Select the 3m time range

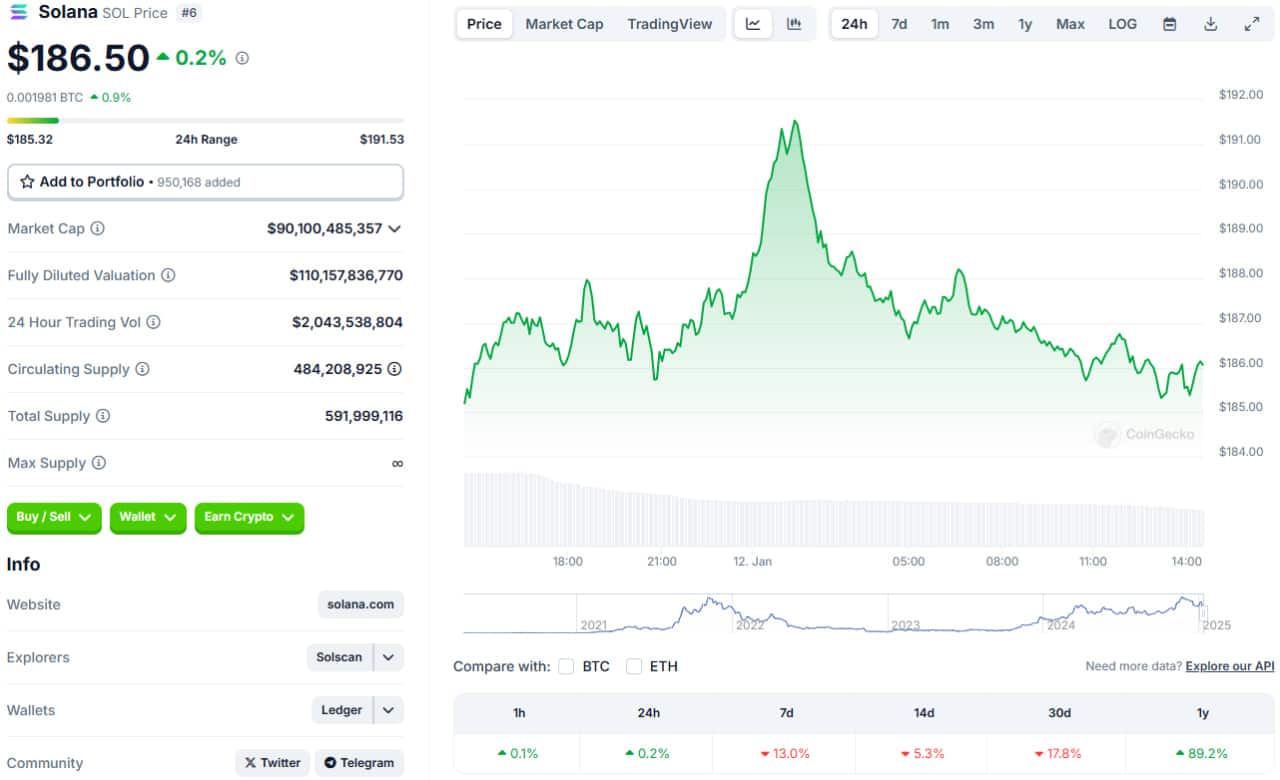tap(983, 24)
